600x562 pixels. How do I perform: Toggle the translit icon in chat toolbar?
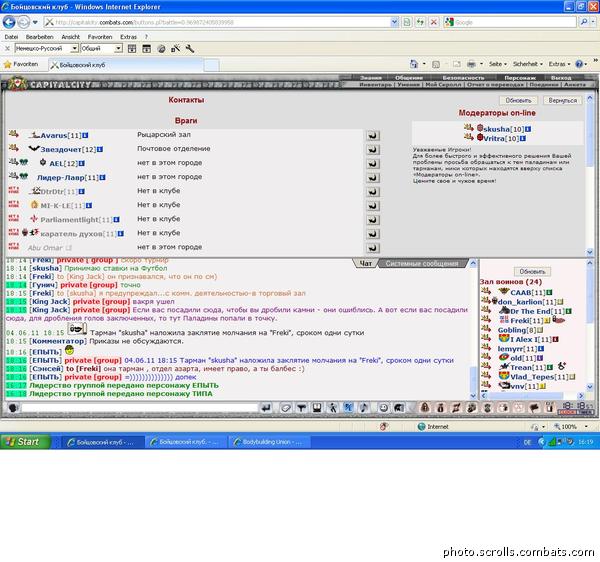tap(348, 408)
